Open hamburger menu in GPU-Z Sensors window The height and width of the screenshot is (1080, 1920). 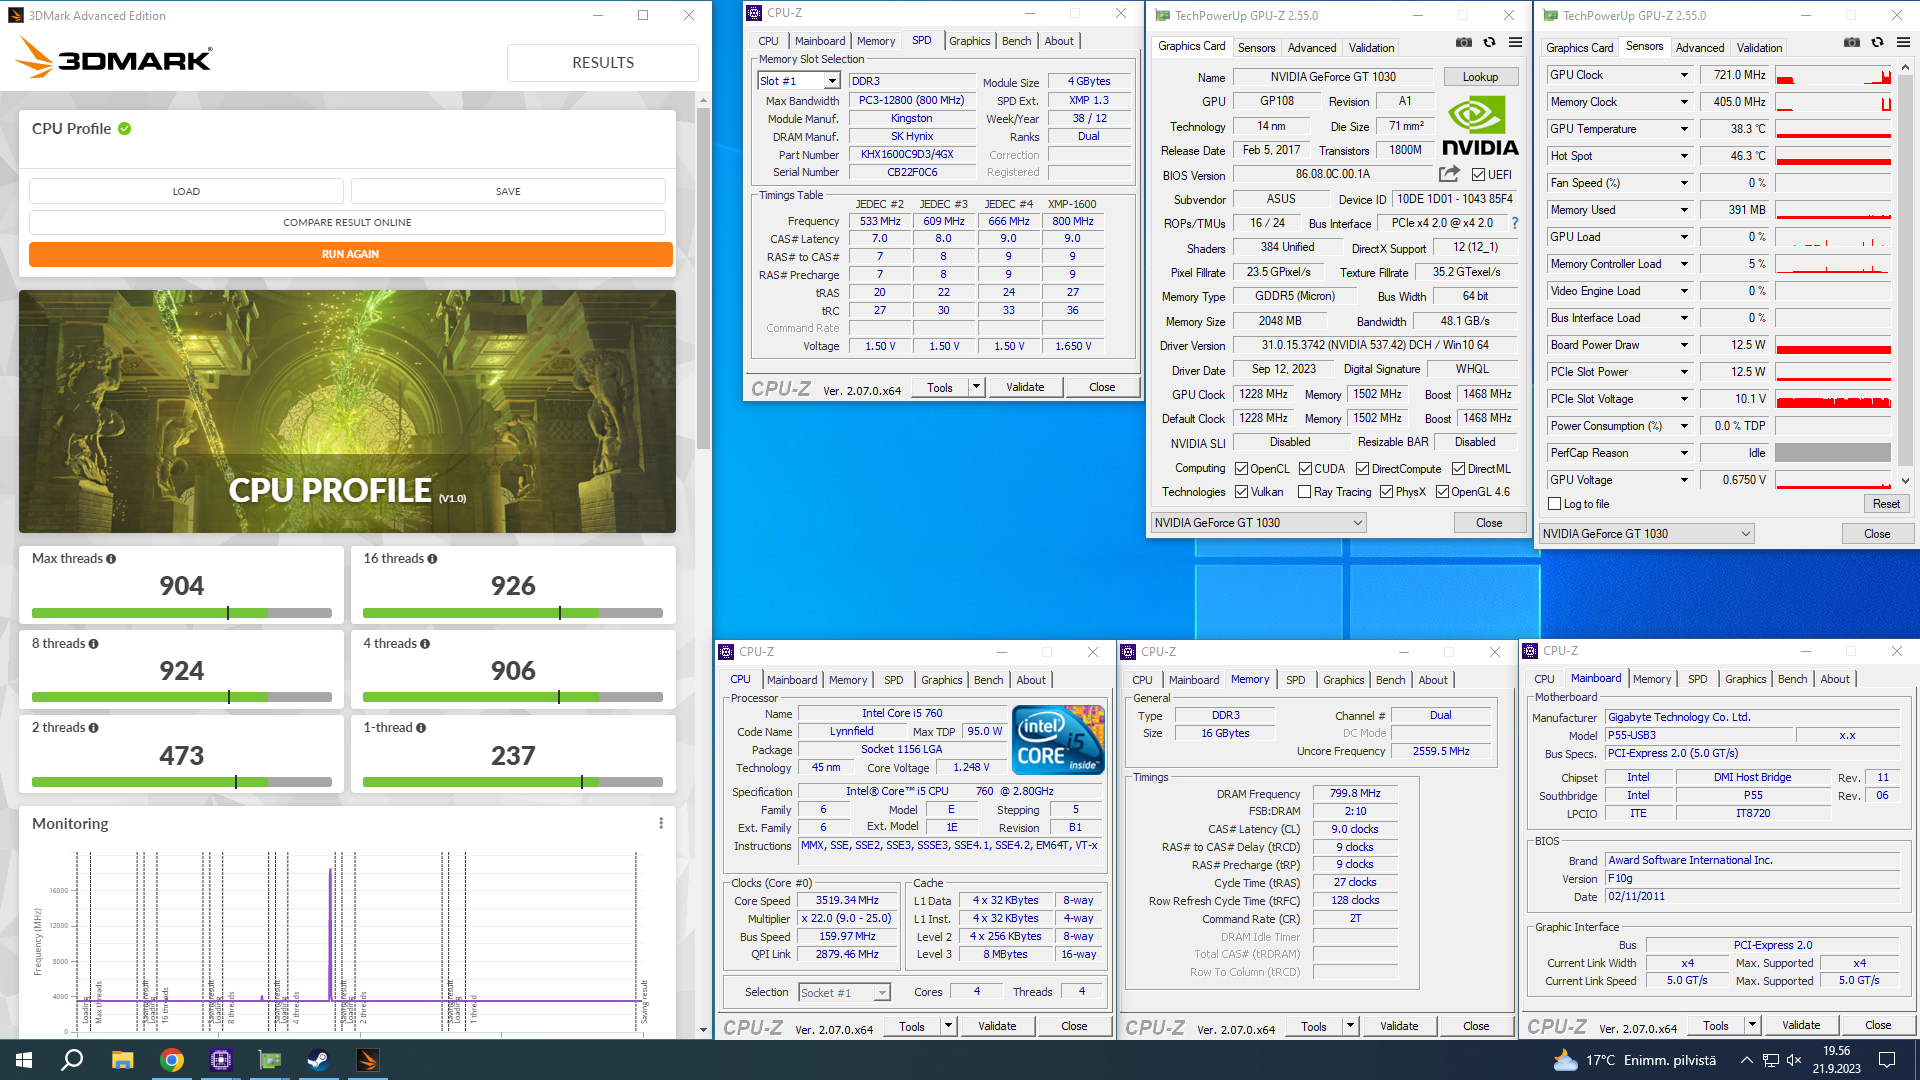(1903, 42)
